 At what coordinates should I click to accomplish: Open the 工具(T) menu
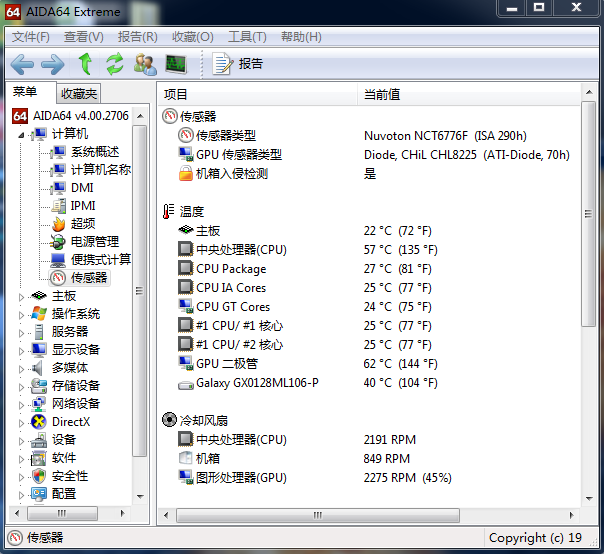[247, 37]
